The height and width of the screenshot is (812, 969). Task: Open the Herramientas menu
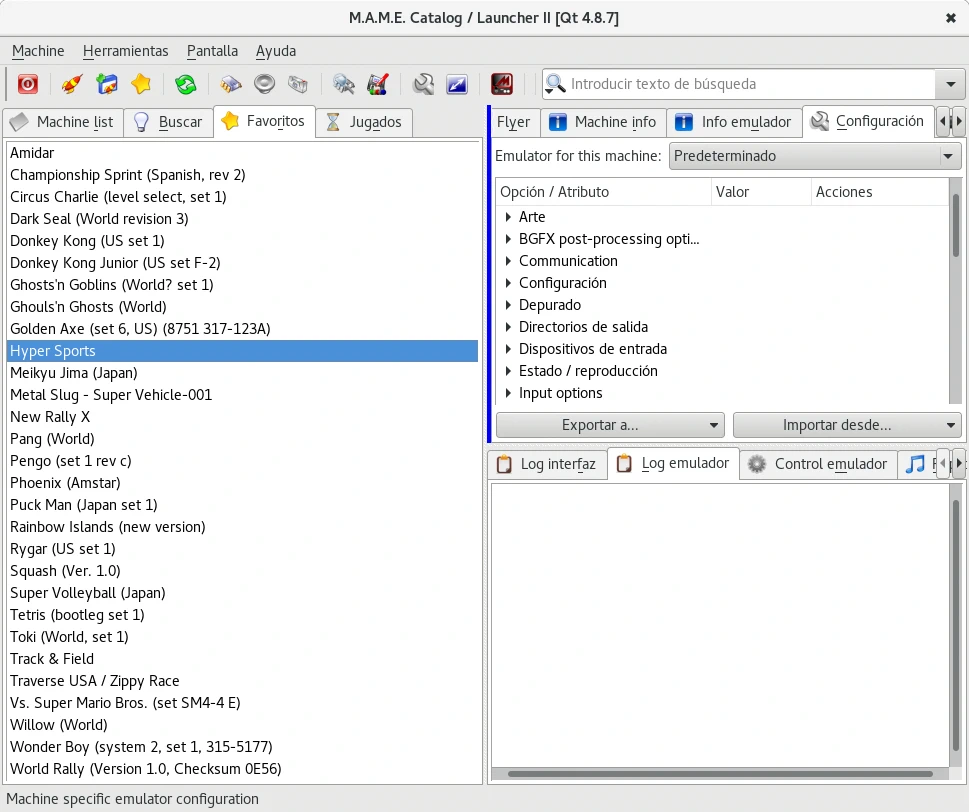coord(125,51)
